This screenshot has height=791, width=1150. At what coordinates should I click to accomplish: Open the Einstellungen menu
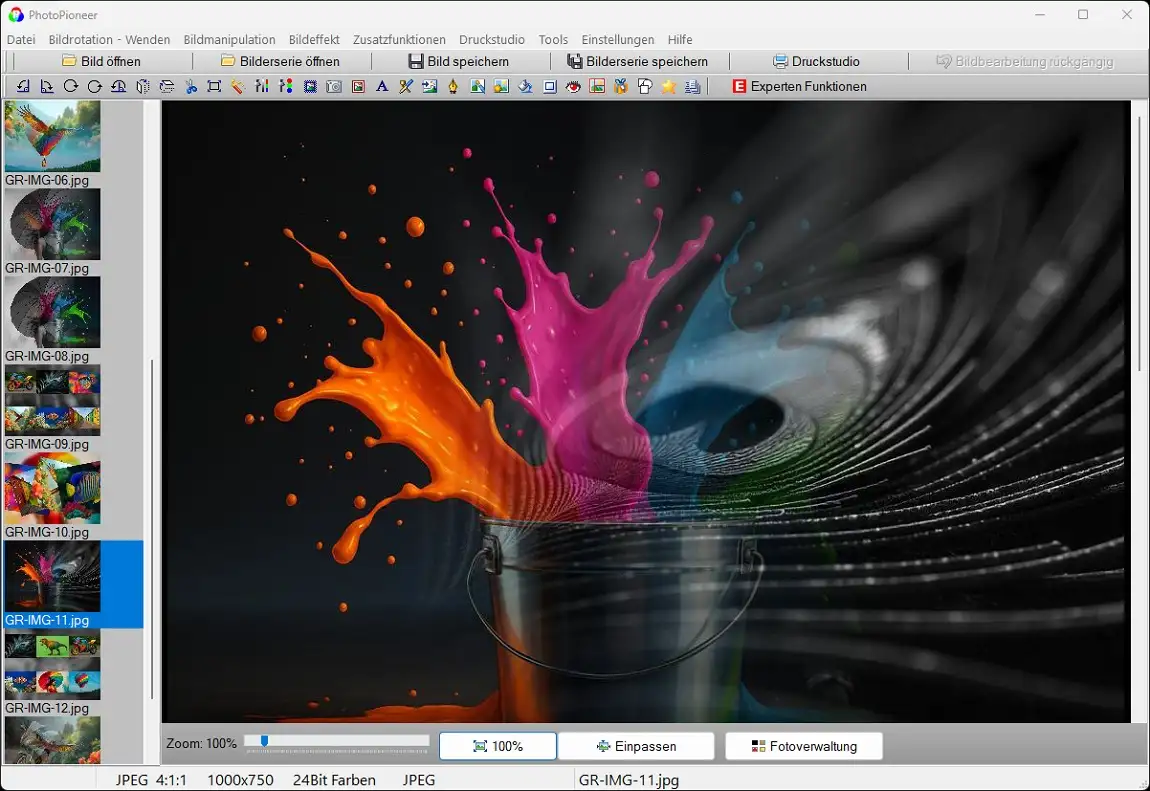617,40
